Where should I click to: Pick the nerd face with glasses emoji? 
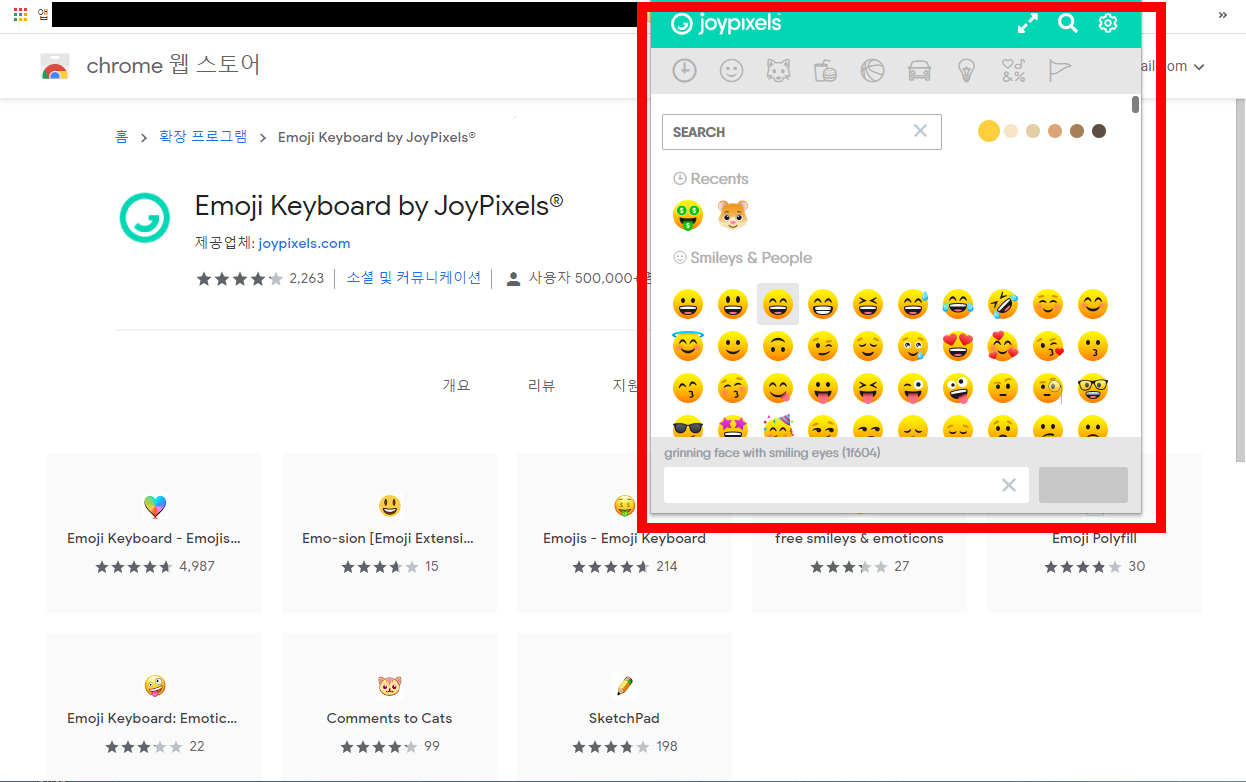point(1093,389)
